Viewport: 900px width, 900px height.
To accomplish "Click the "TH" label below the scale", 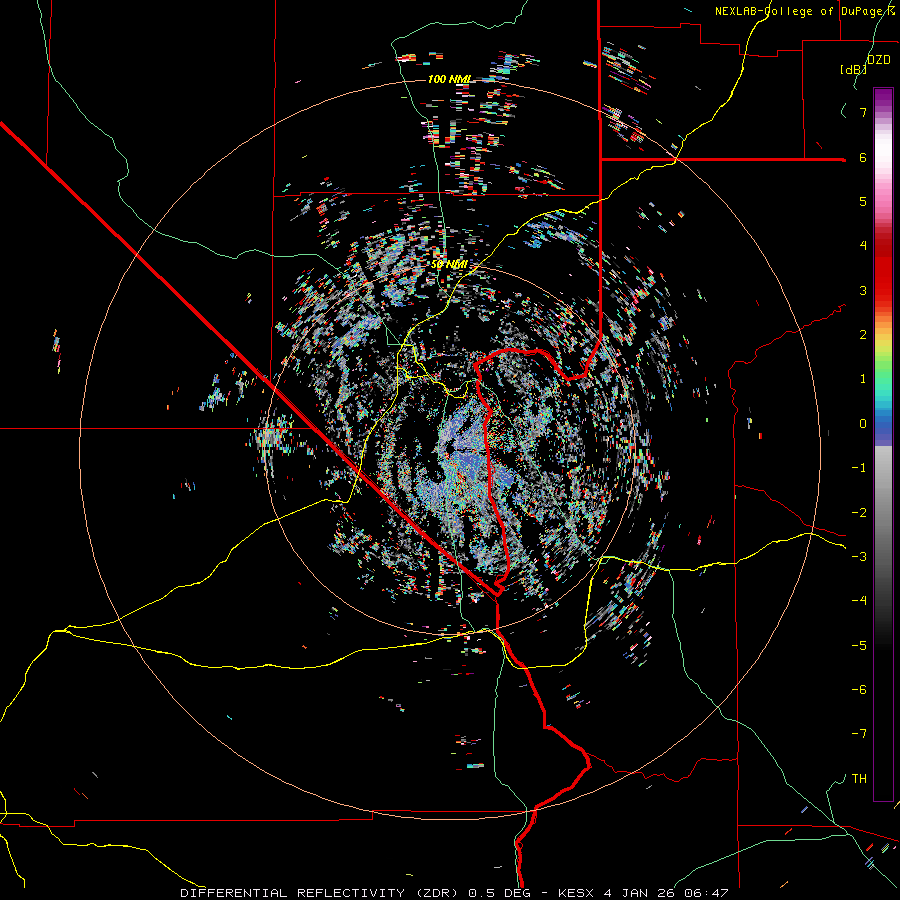I will click(859, 779).
